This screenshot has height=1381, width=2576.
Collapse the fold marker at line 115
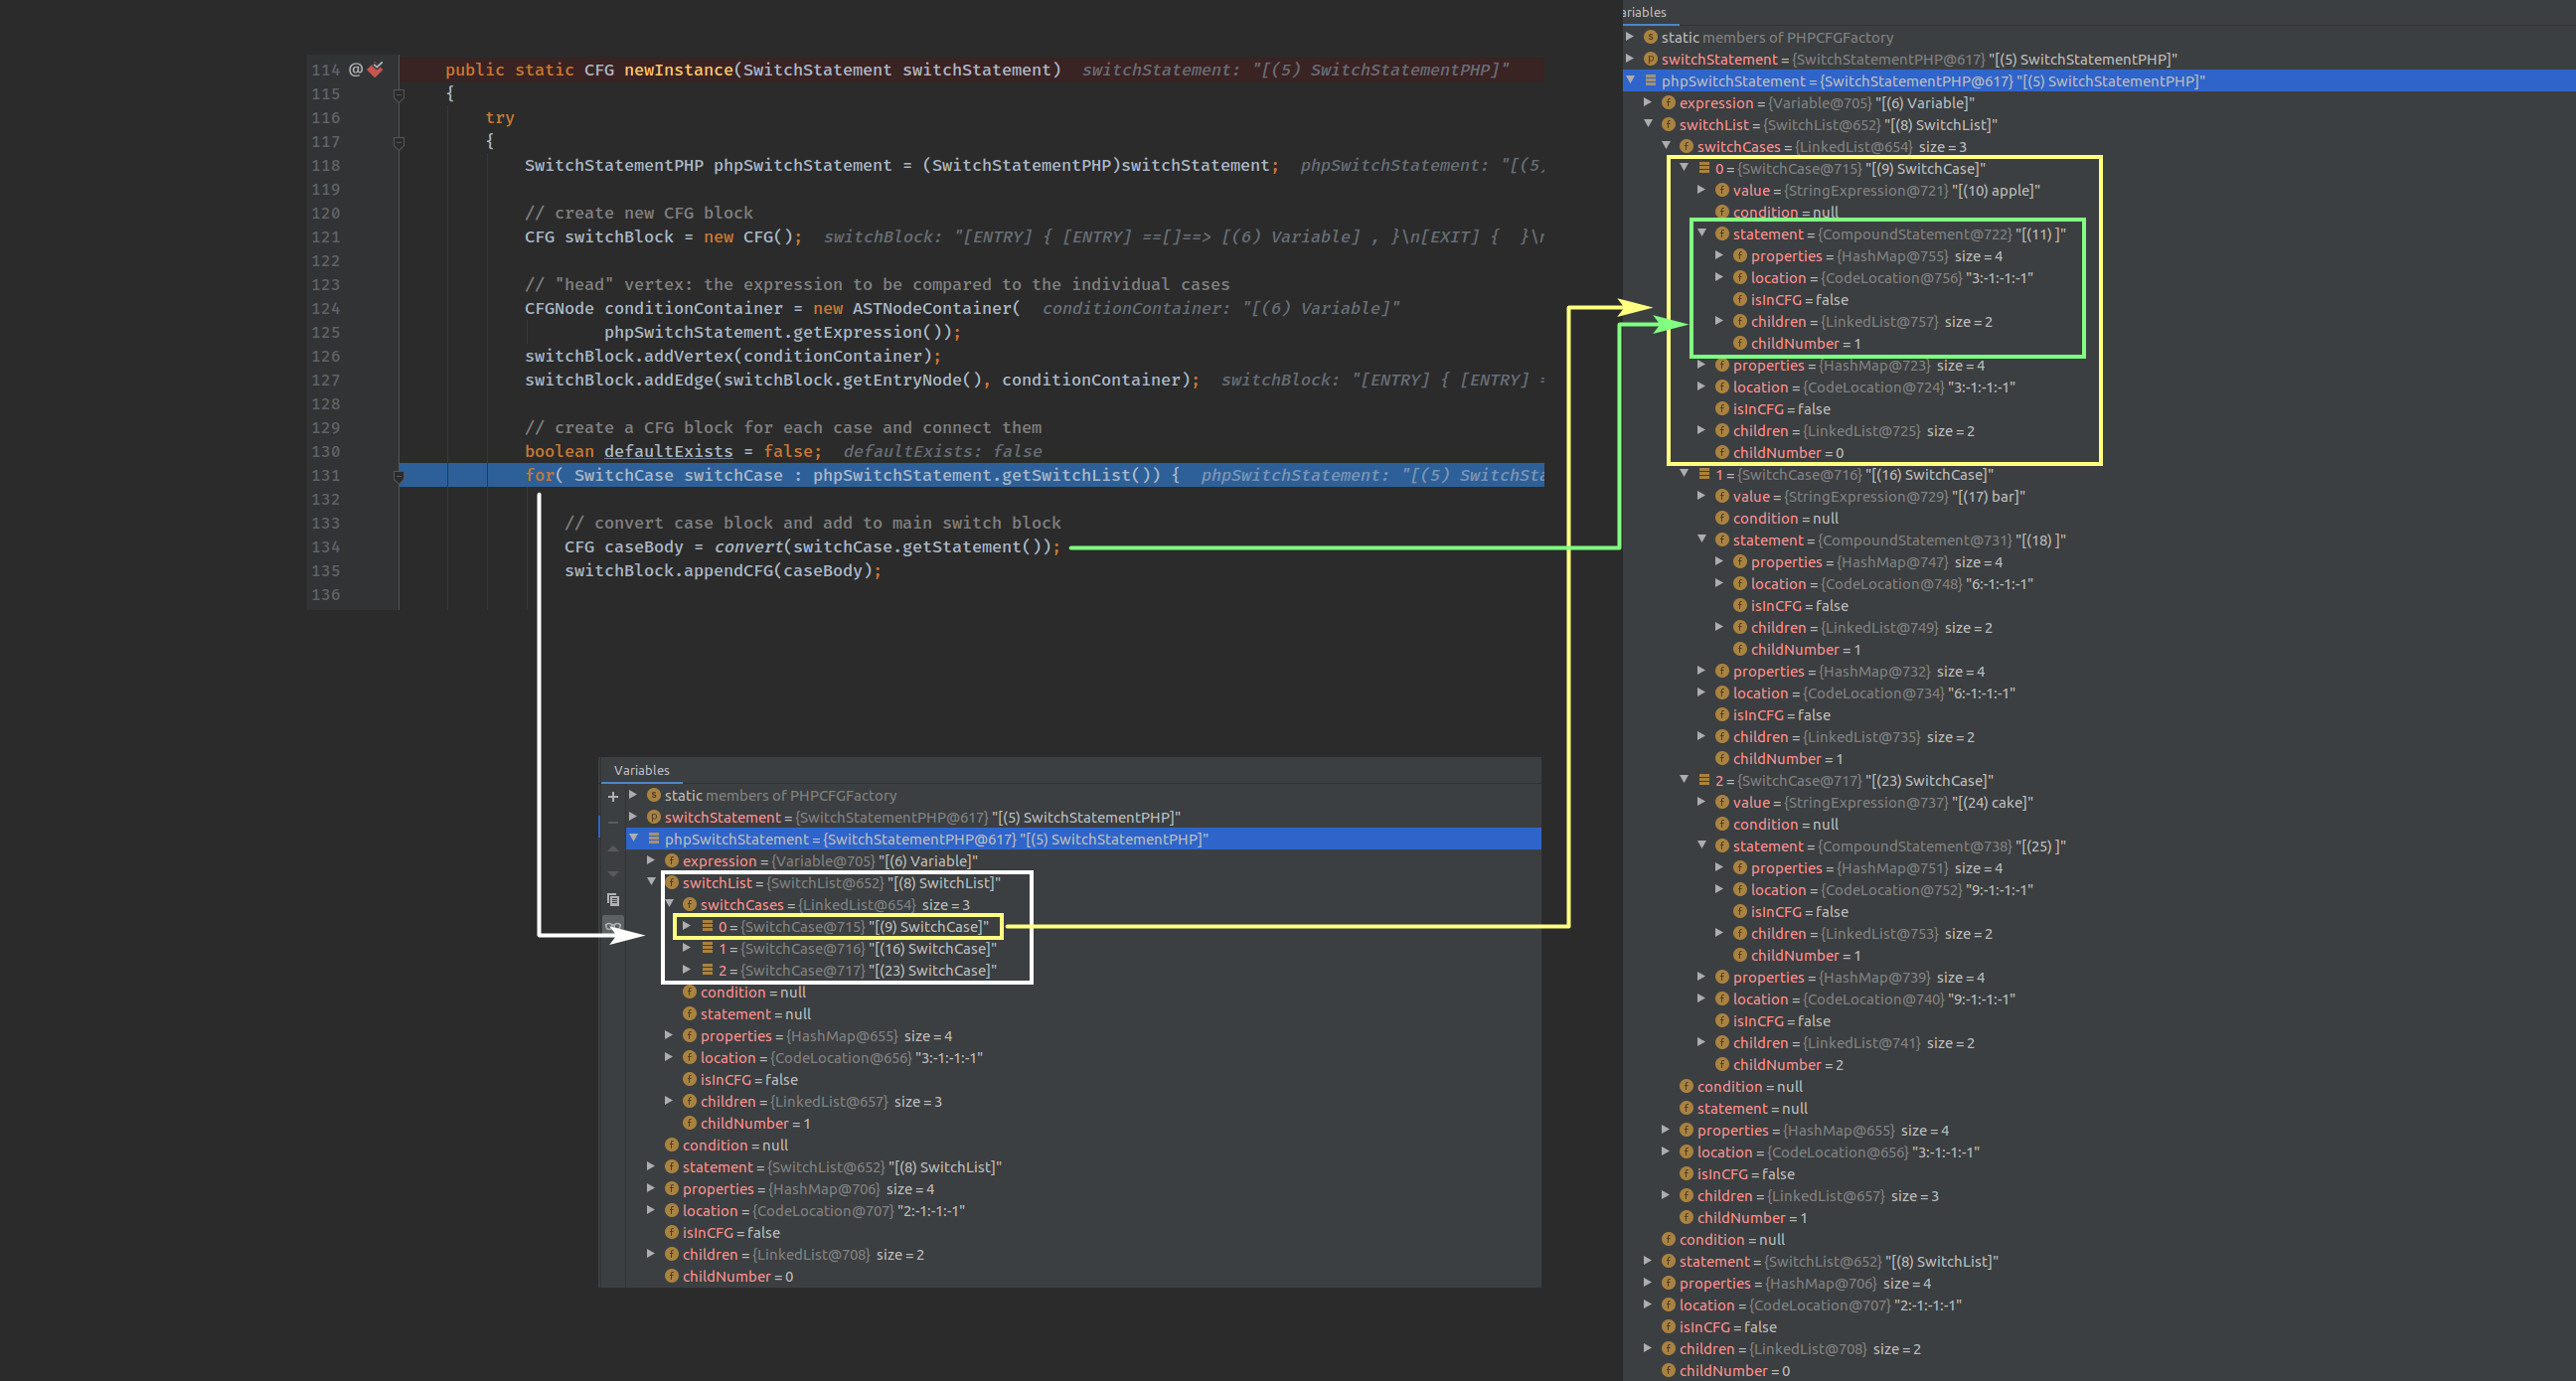pos(399,94)
